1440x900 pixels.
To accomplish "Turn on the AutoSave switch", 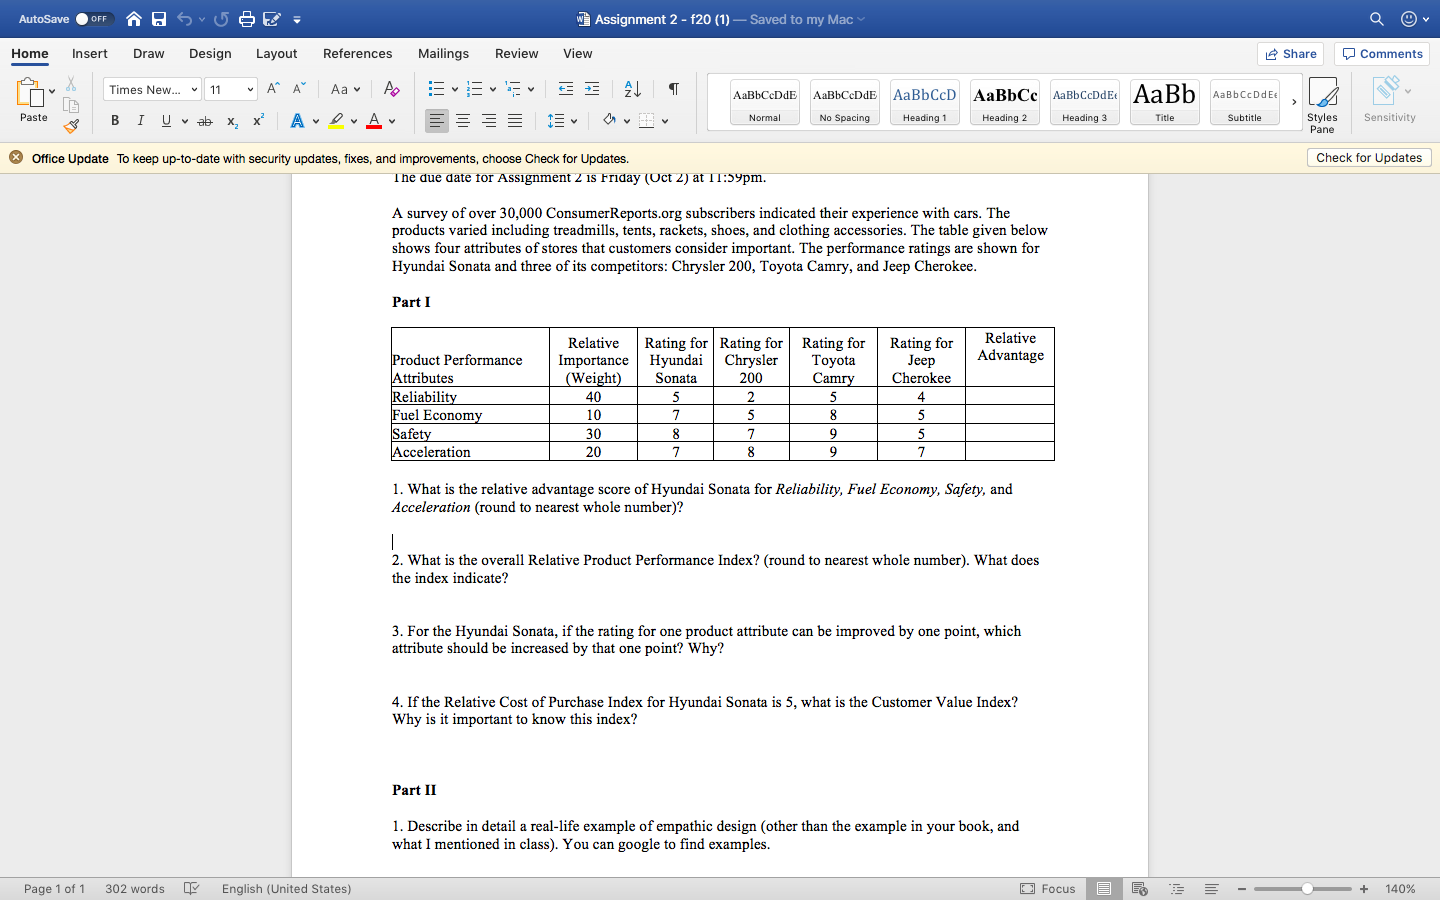I will pyautogui.click(x=94, y=19).
